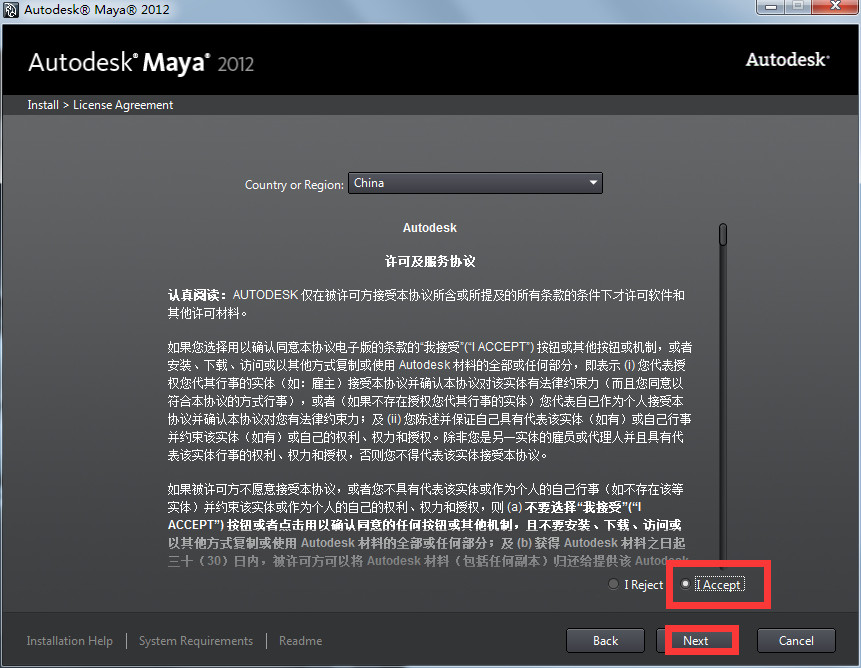The width and height of the screenshot is (861, 668).
Task: Open the System Requirements link
Action: tap(195, 641)
